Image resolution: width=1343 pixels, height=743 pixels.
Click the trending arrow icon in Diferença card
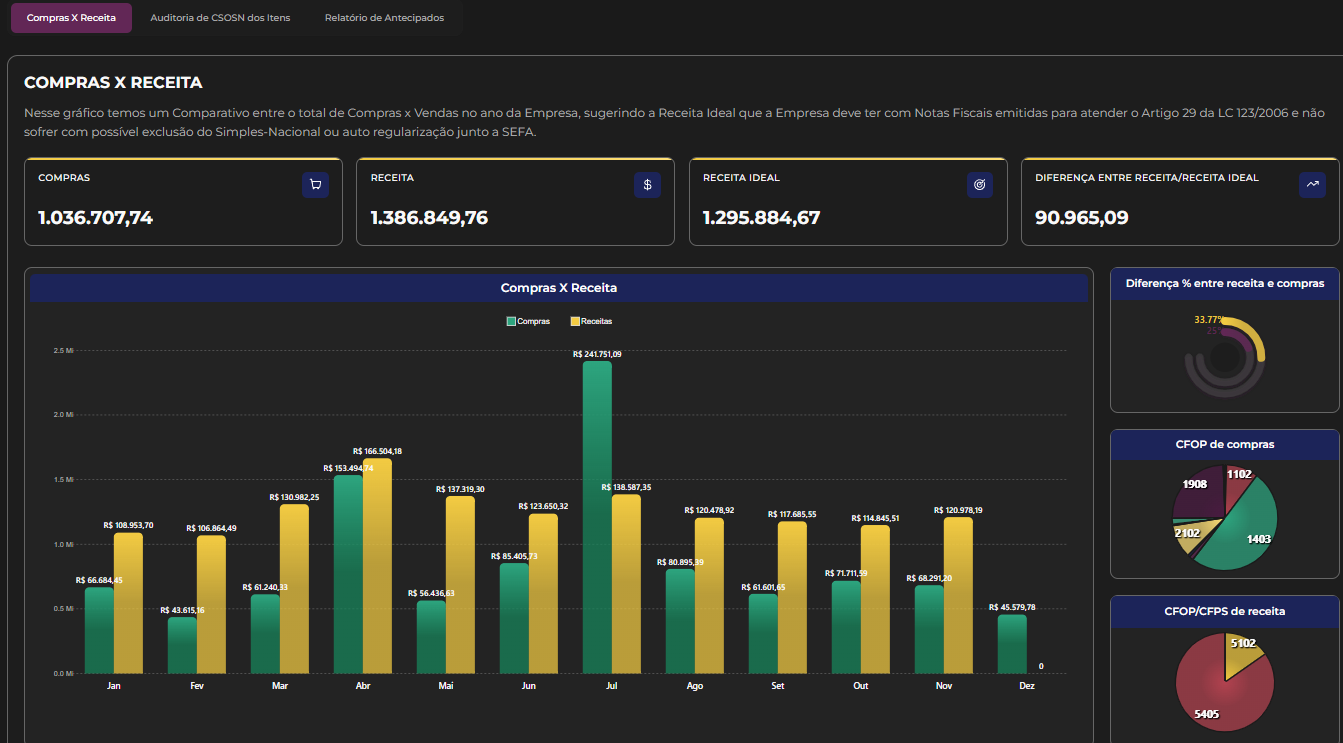tap(1312, 185)
